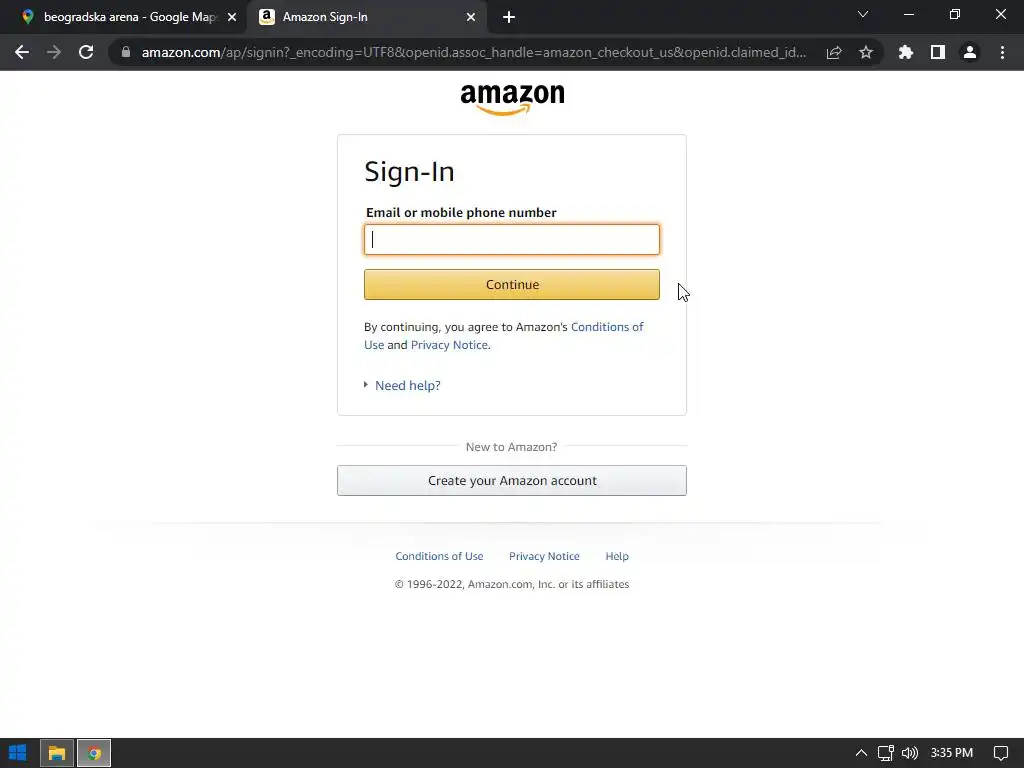Click Create your Amazon account
The image size is (1024, 768).
(x=512, y=481)
